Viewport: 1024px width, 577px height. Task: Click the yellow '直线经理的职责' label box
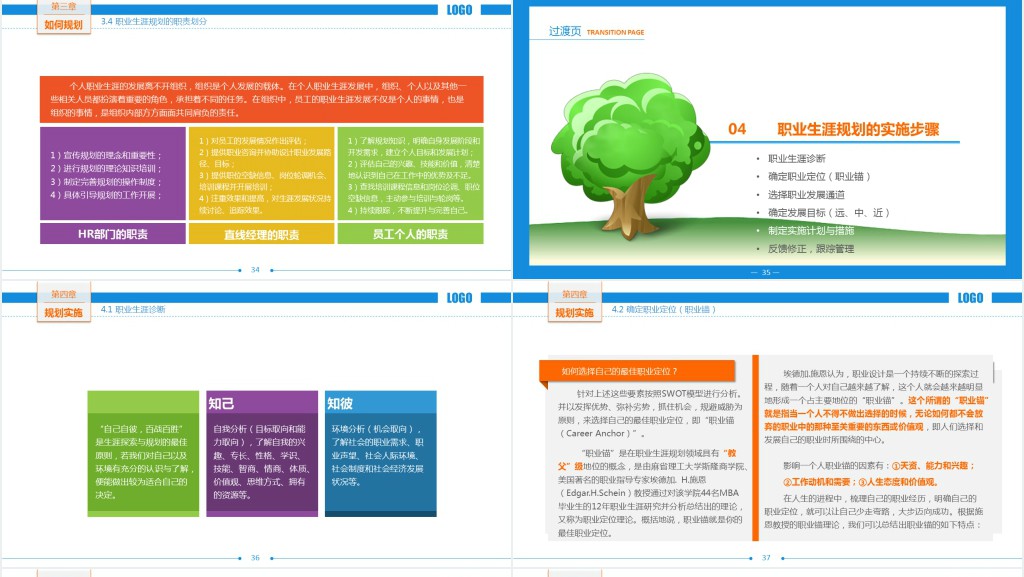[260, 235]
